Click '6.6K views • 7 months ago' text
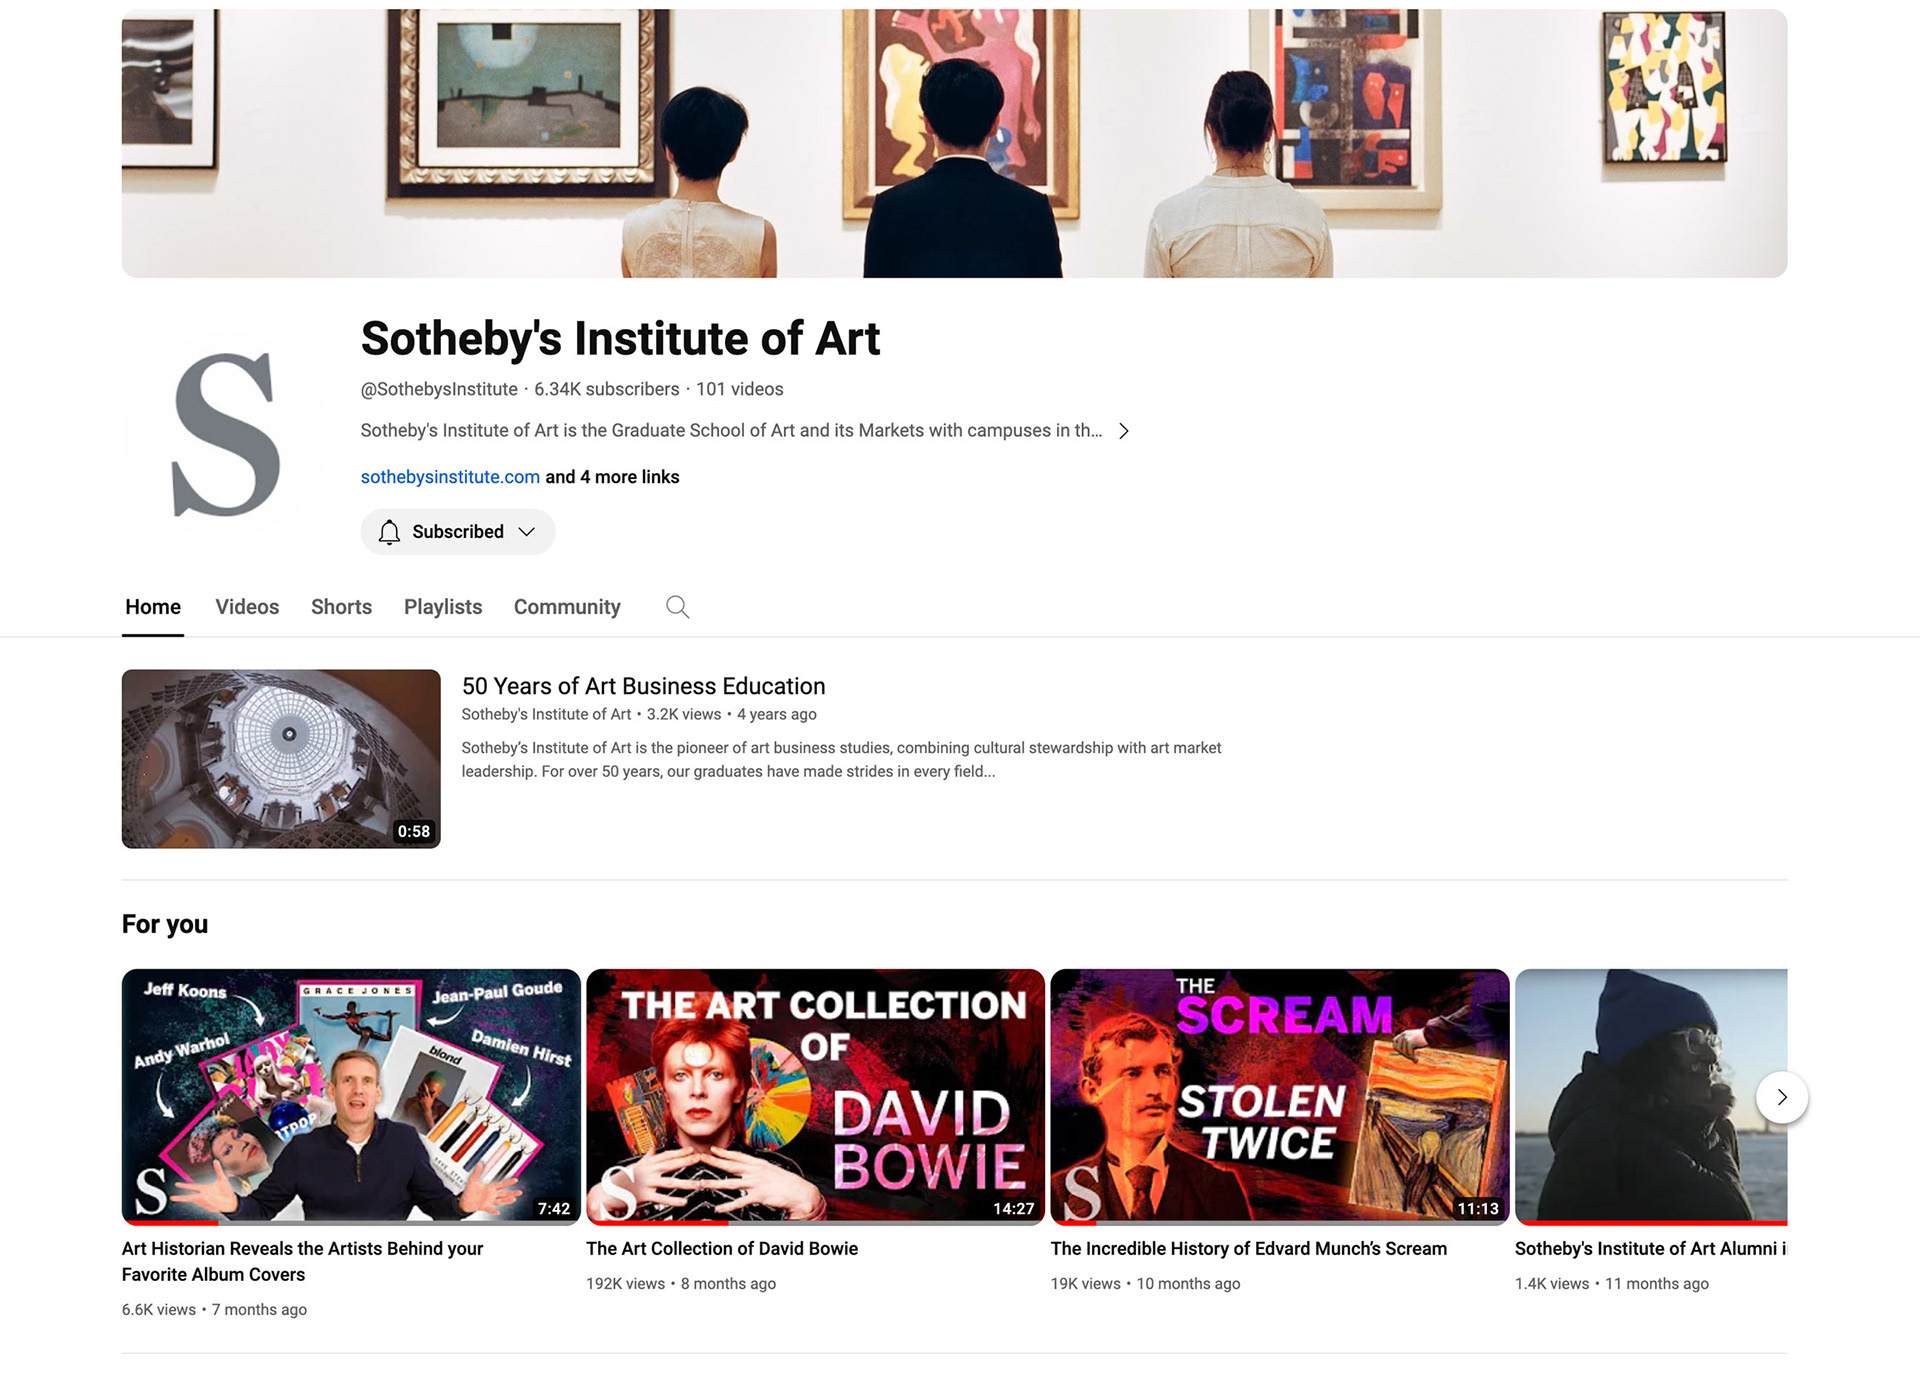Viewport: 1920px width, 1376px height. pos(214,1310)
